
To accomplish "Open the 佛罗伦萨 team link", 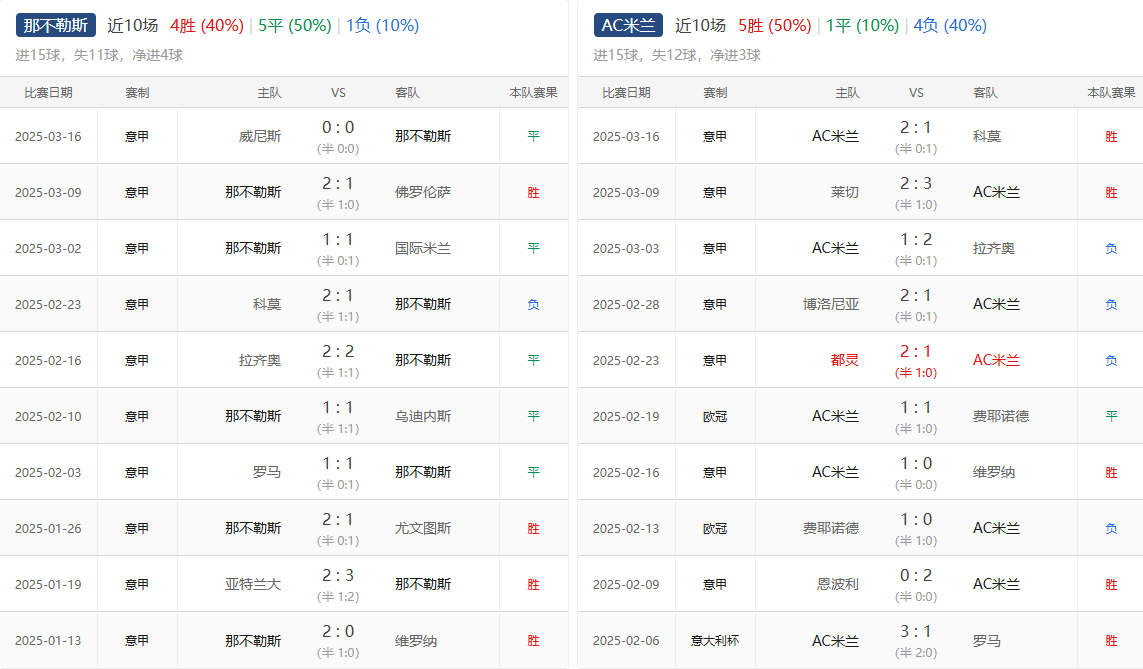I will [423, 192].
